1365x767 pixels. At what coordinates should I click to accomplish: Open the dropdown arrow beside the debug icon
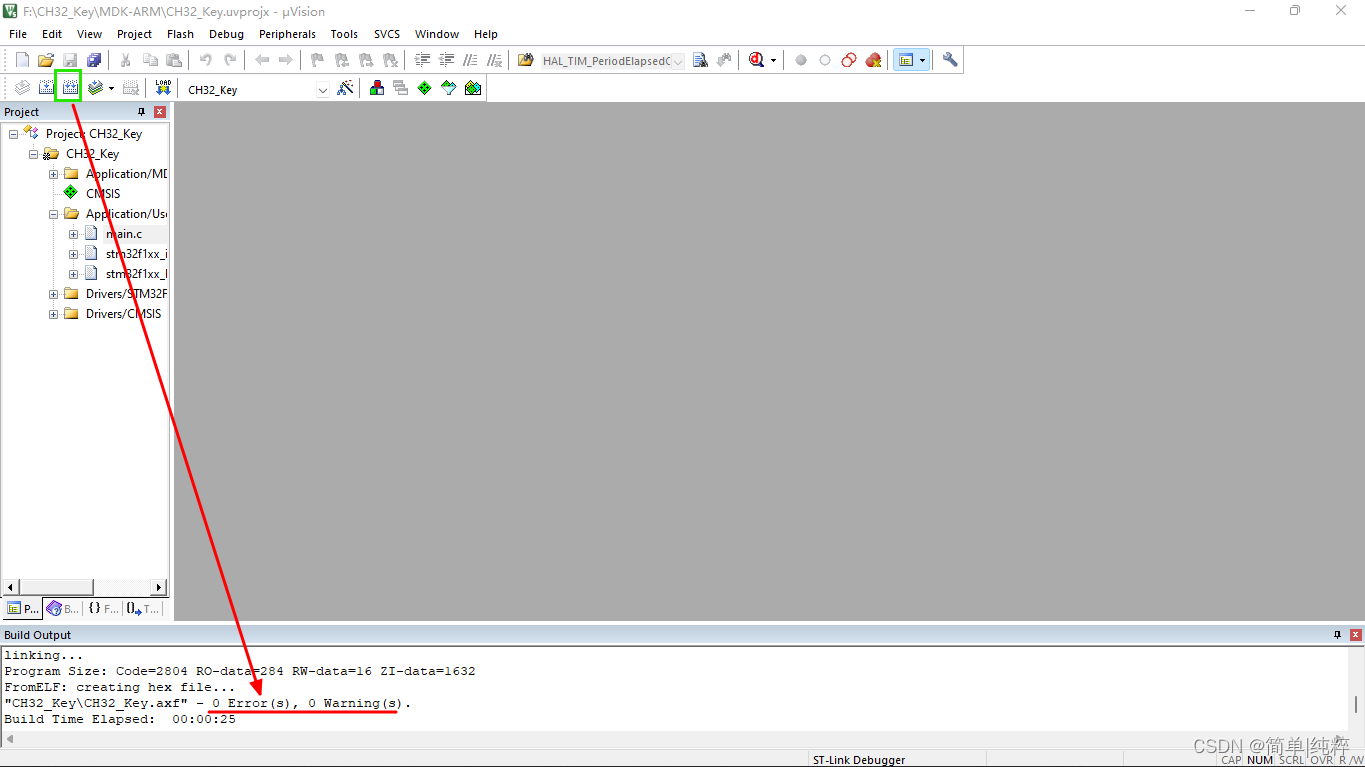point(773,60)
